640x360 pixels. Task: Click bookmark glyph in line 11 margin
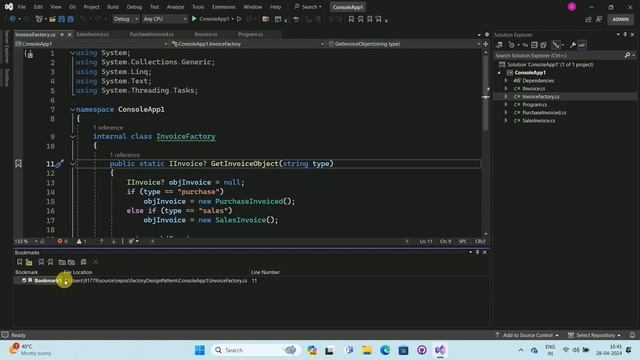coord(18,164)
